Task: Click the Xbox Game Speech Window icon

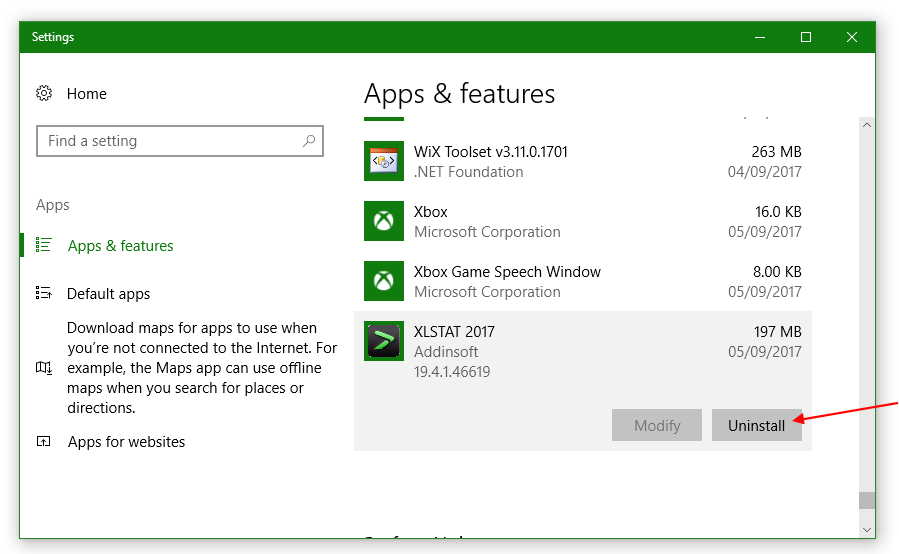Action: [384, 281]
